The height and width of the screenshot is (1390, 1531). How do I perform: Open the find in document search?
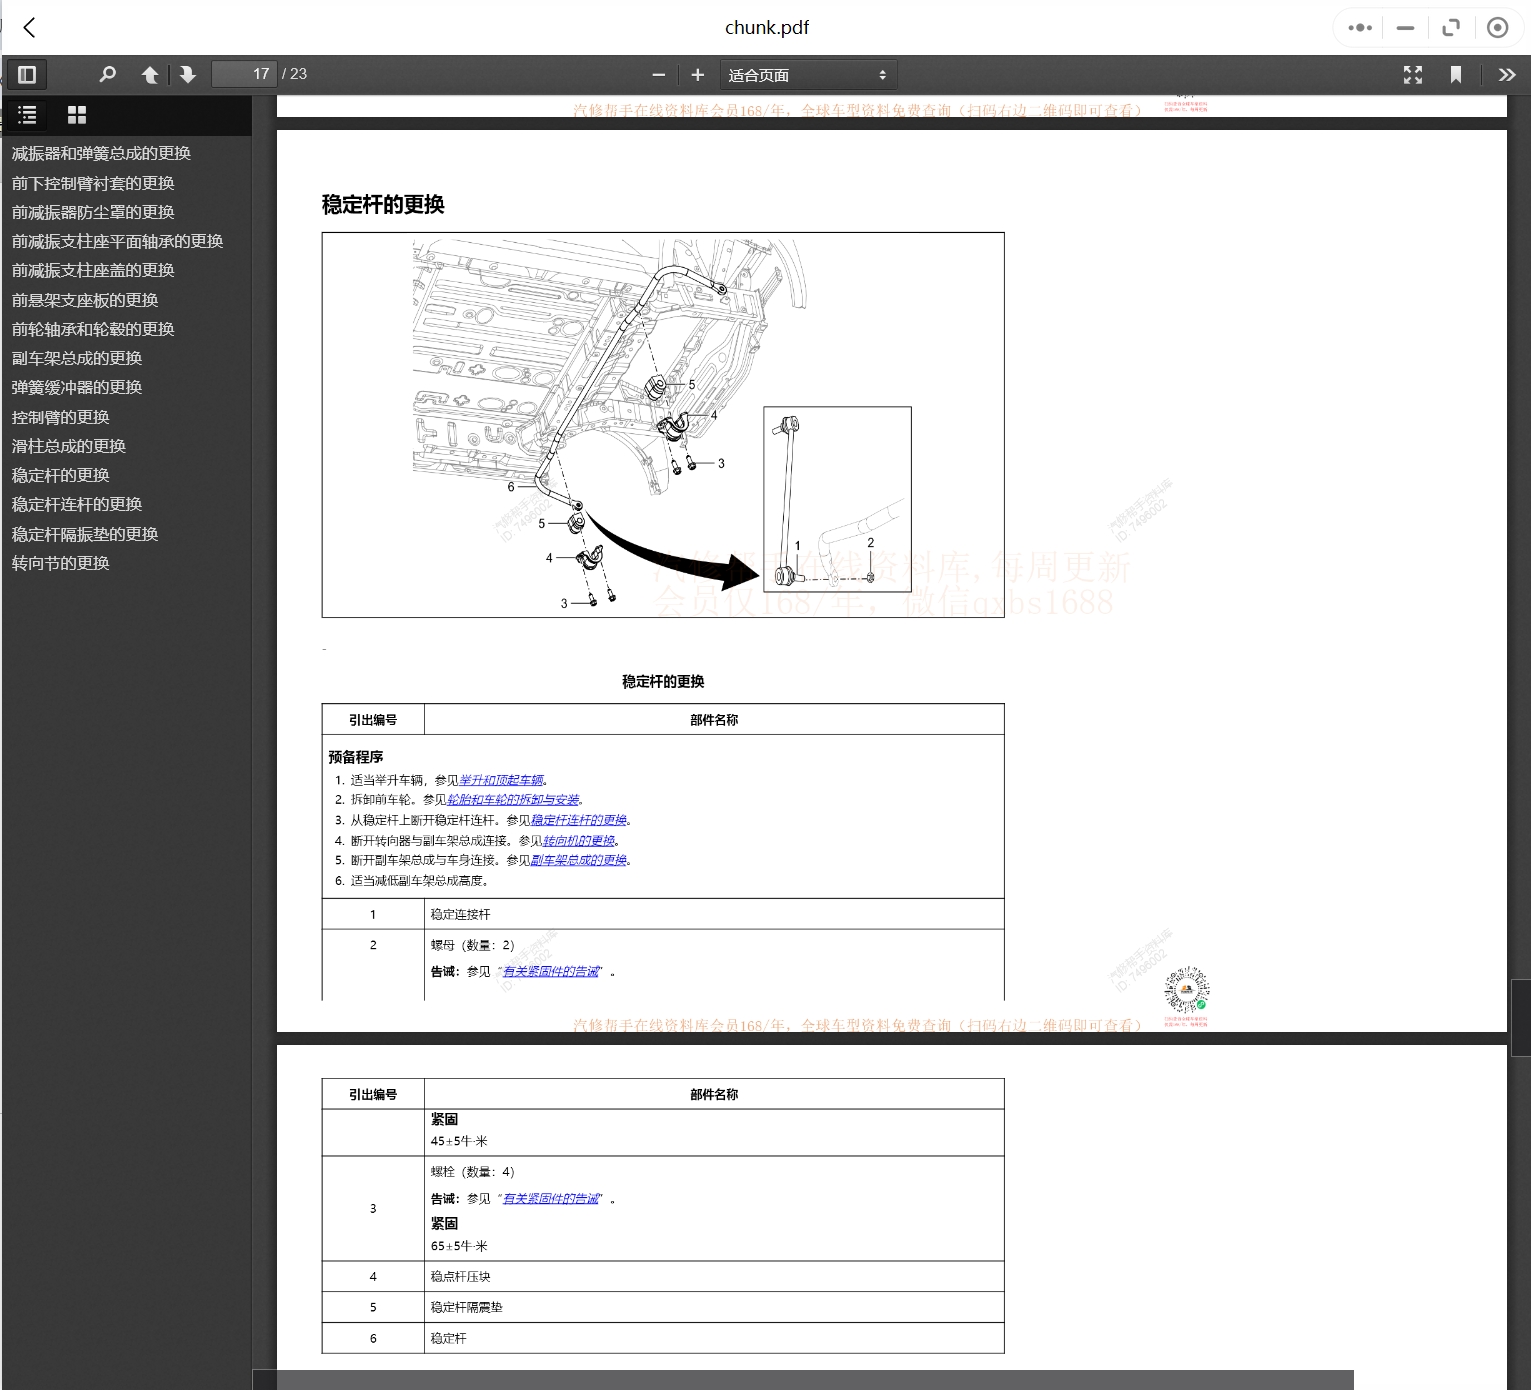pos(108,74)
